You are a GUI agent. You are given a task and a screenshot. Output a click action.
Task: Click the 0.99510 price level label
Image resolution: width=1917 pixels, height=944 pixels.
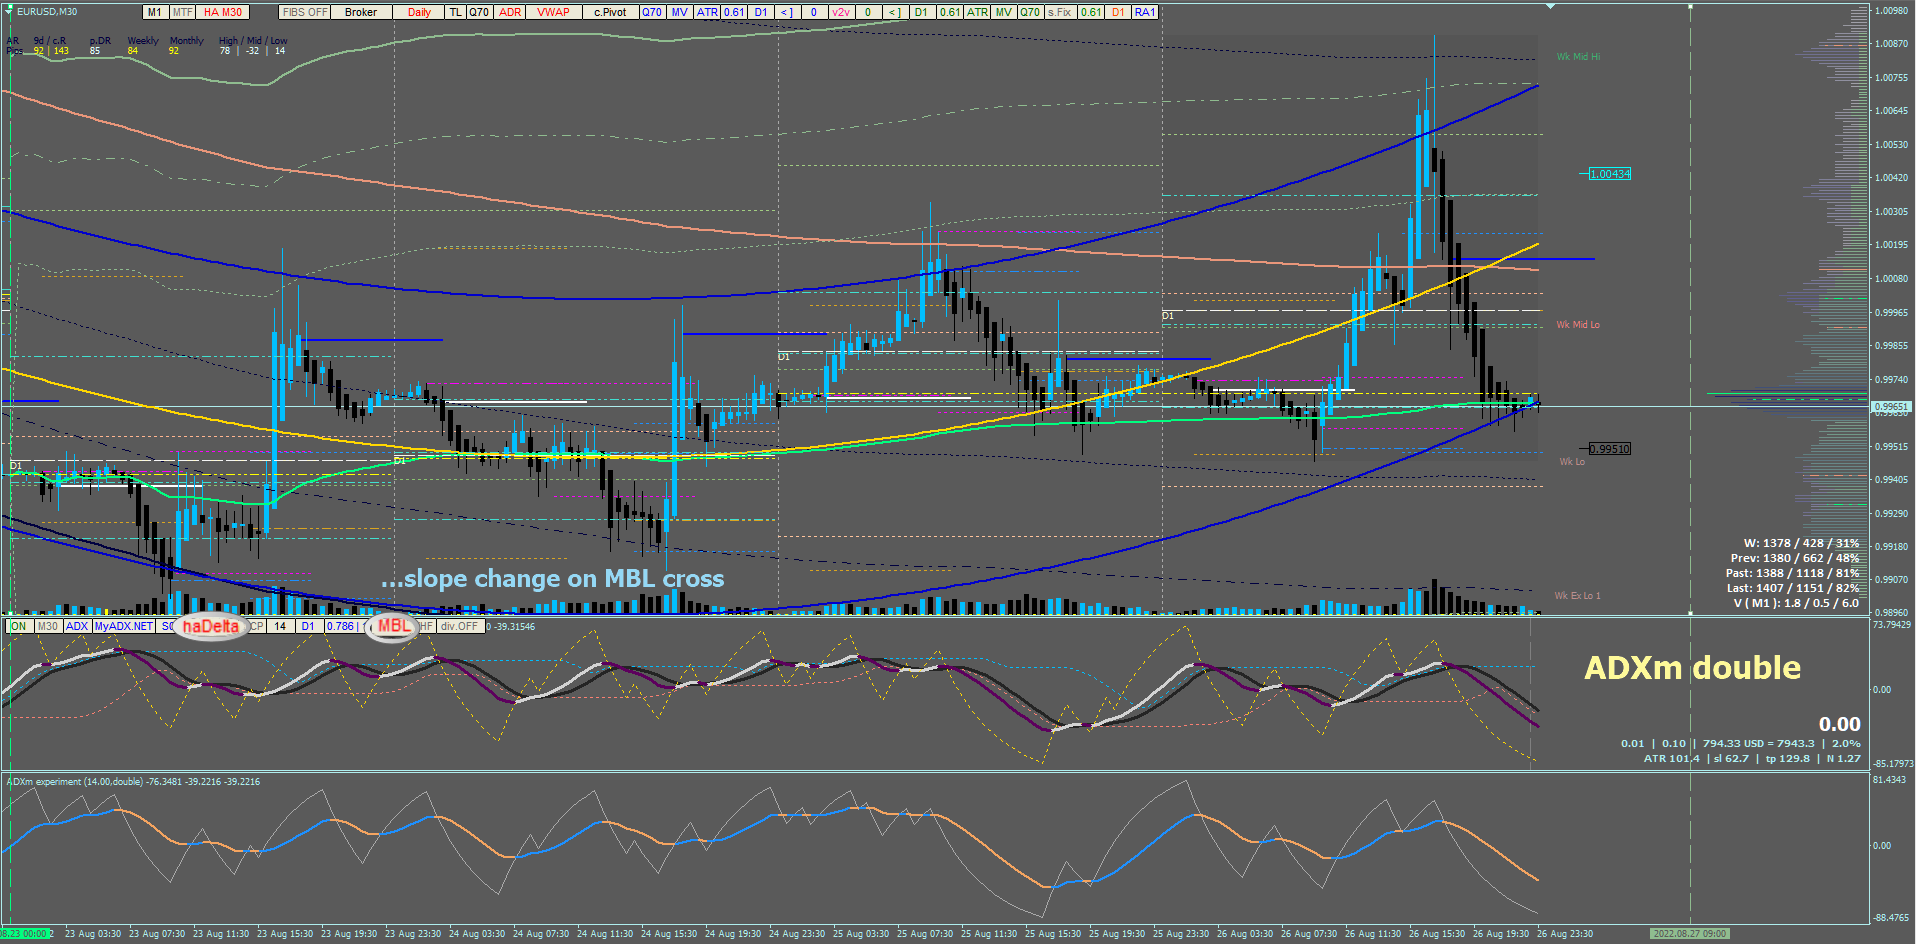(1610, 449)
